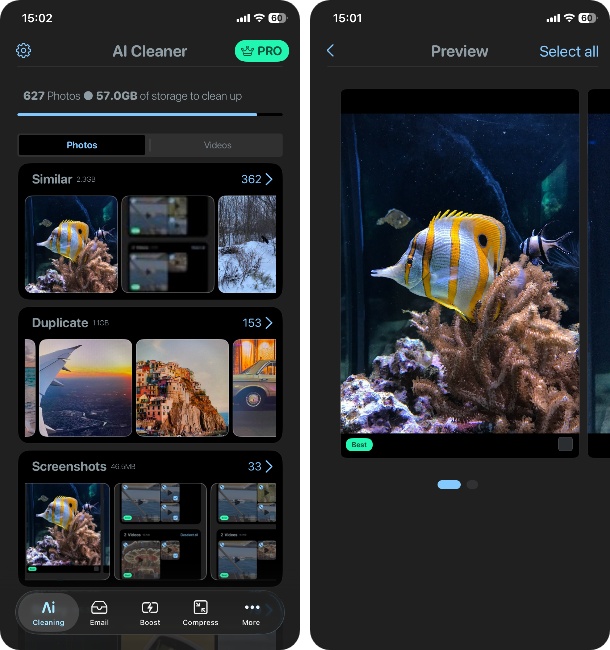610x650 pixels.
Task: Expand the Screenshots category chevron
Action: pos(269,467)
